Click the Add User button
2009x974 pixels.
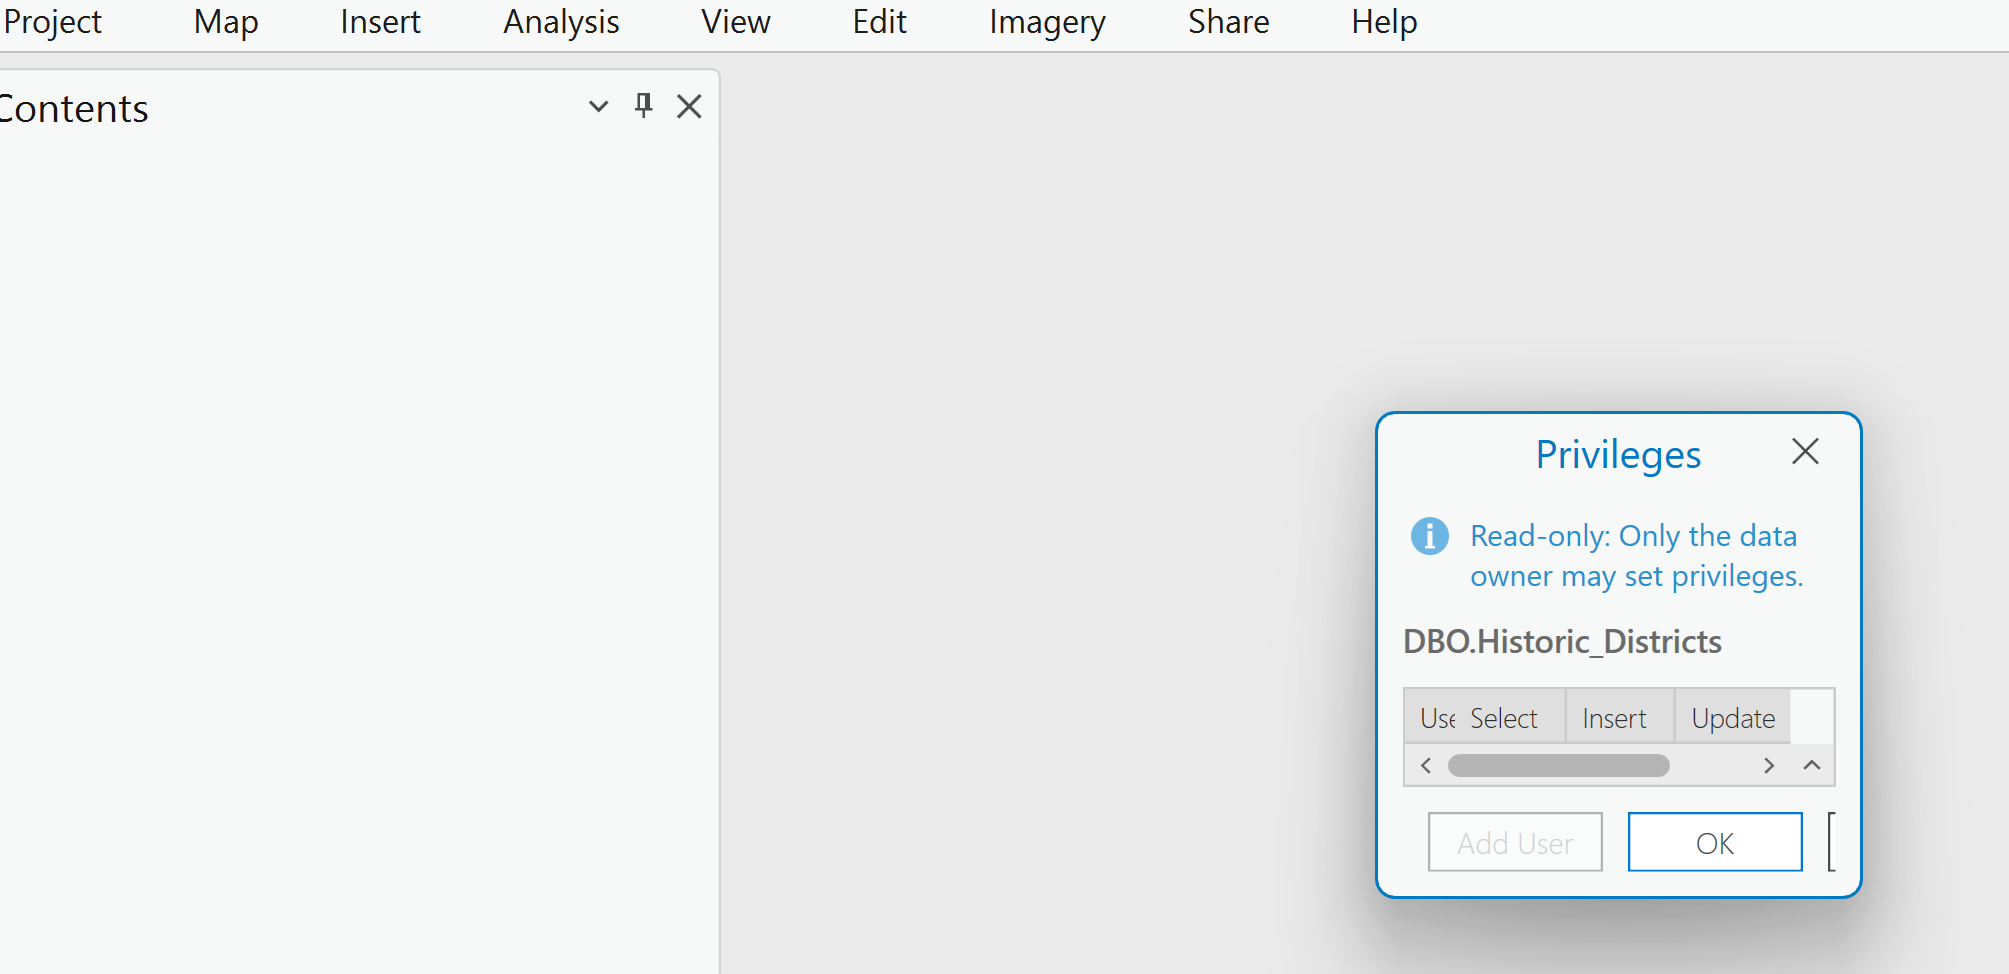pos(1514,842)
